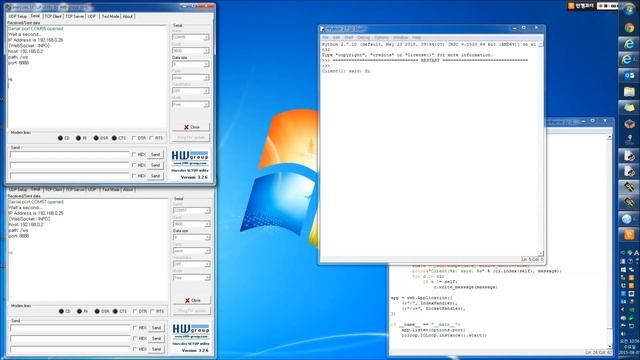Open the globe taskbar icon

(x=627, y=219)
